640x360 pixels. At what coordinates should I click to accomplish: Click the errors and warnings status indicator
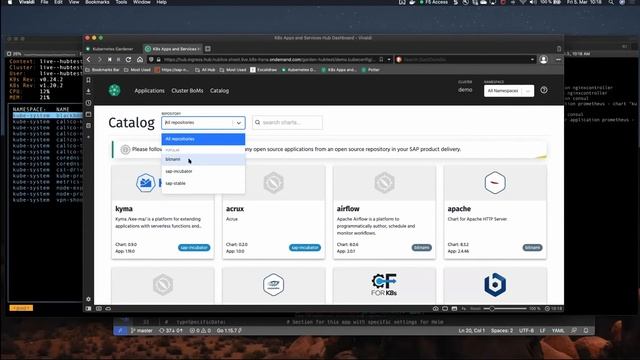point(200,331)
